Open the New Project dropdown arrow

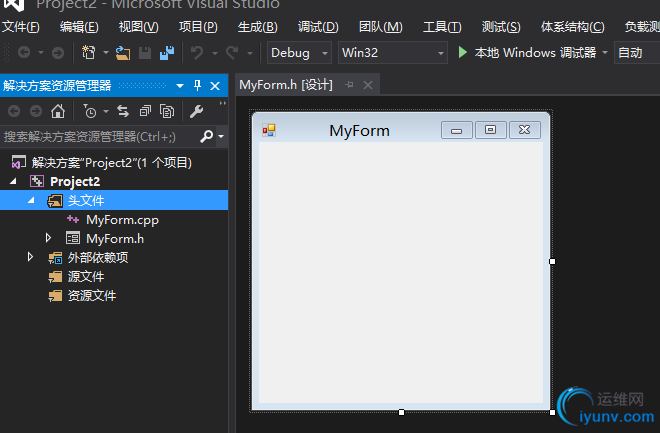click(106, 53)
